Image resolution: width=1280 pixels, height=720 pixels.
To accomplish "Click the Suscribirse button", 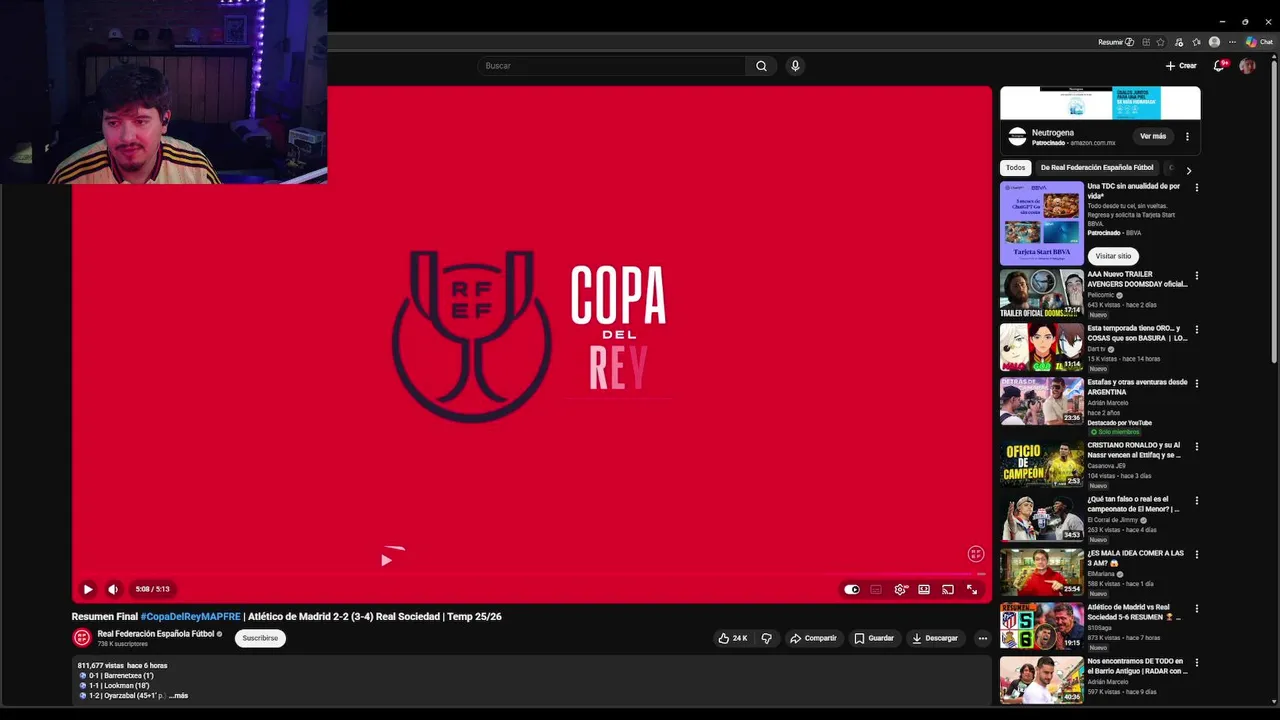I will 260,638.
